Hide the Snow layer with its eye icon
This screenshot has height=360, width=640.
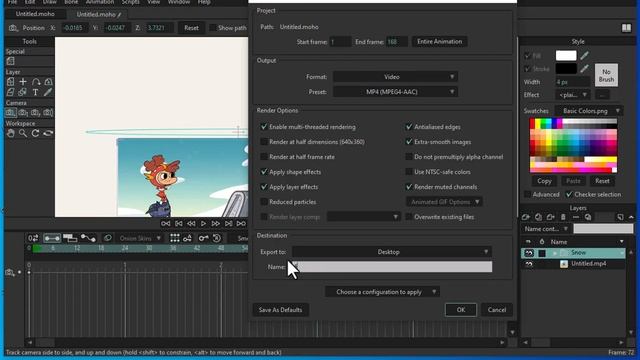coord(529,253)
